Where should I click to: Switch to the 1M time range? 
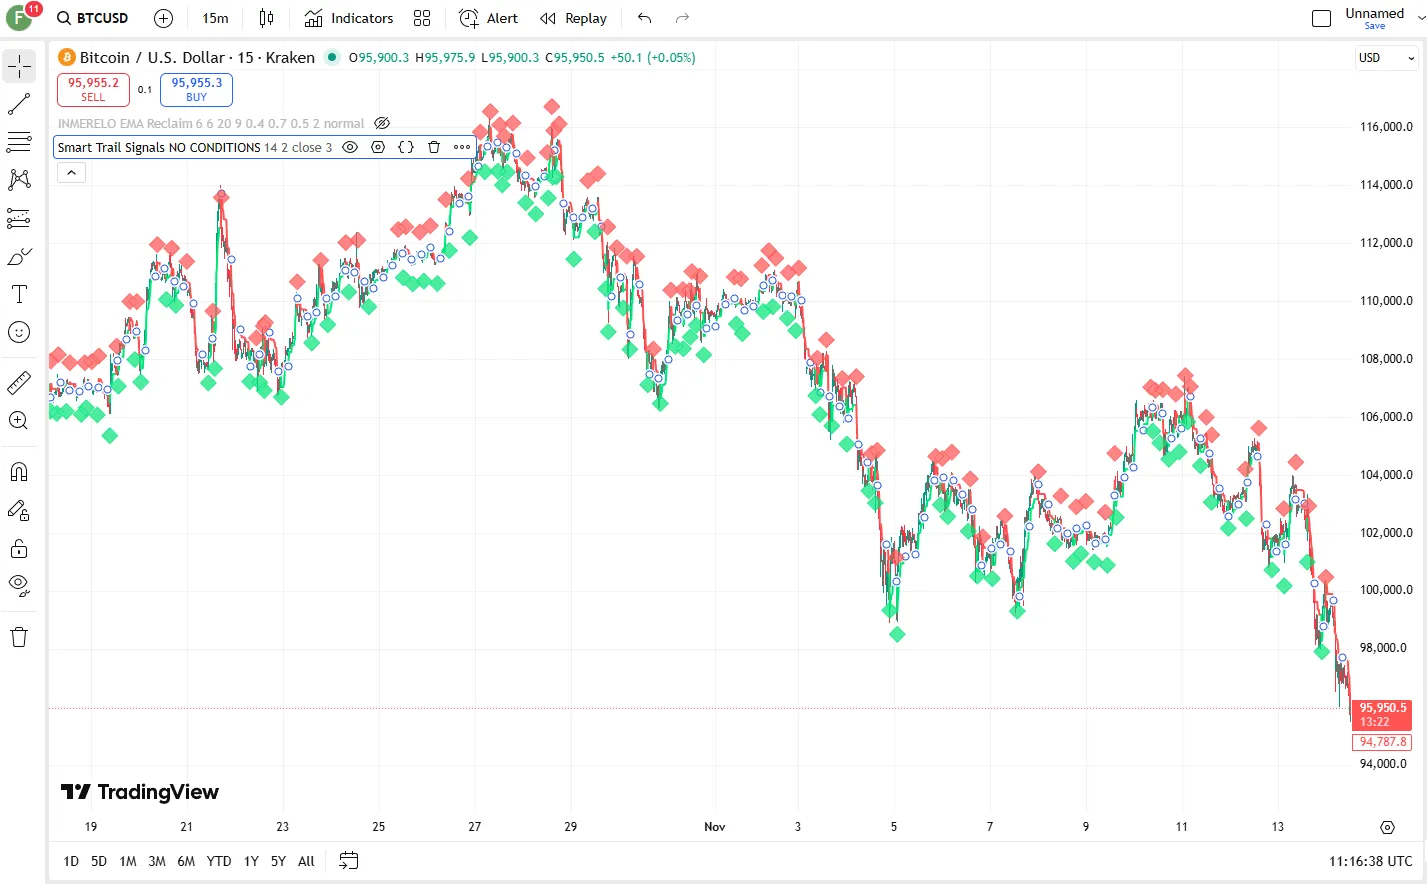pyautogui.click(x=128, y=861)
